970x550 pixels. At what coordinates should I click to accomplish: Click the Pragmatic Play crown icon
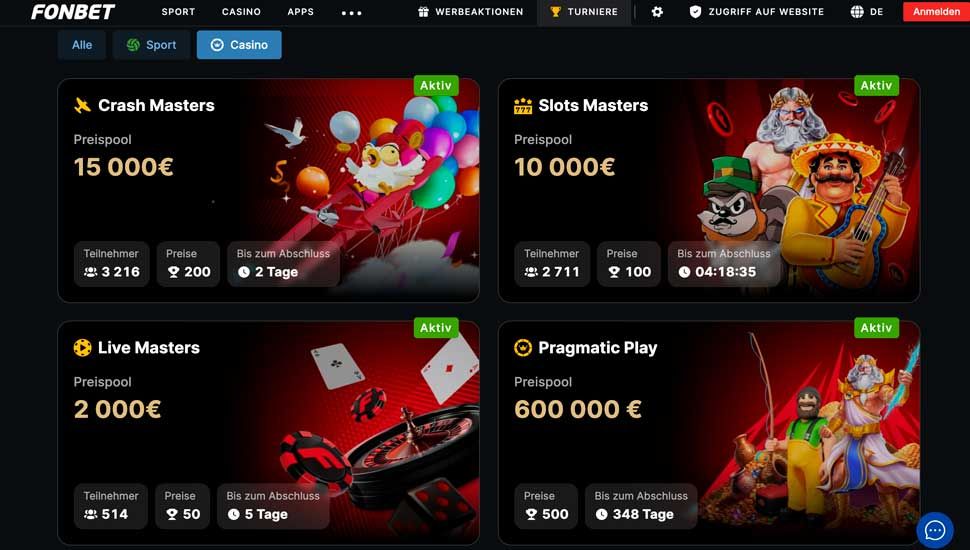[523, 348]
